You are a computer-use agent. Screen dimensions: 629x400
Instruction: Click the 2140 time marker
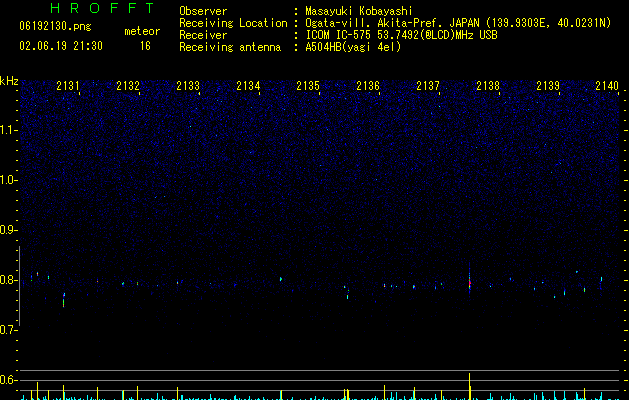click(x=607, y=86)
